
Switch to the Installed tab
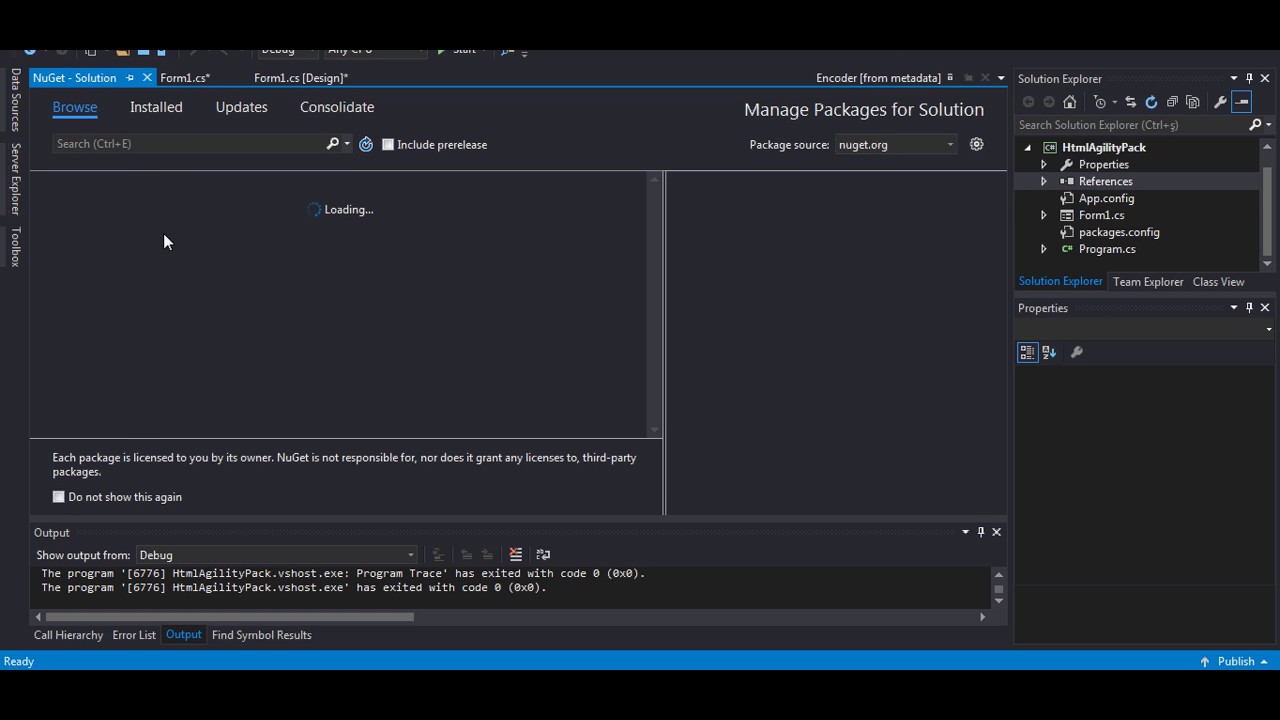point(156,107)
